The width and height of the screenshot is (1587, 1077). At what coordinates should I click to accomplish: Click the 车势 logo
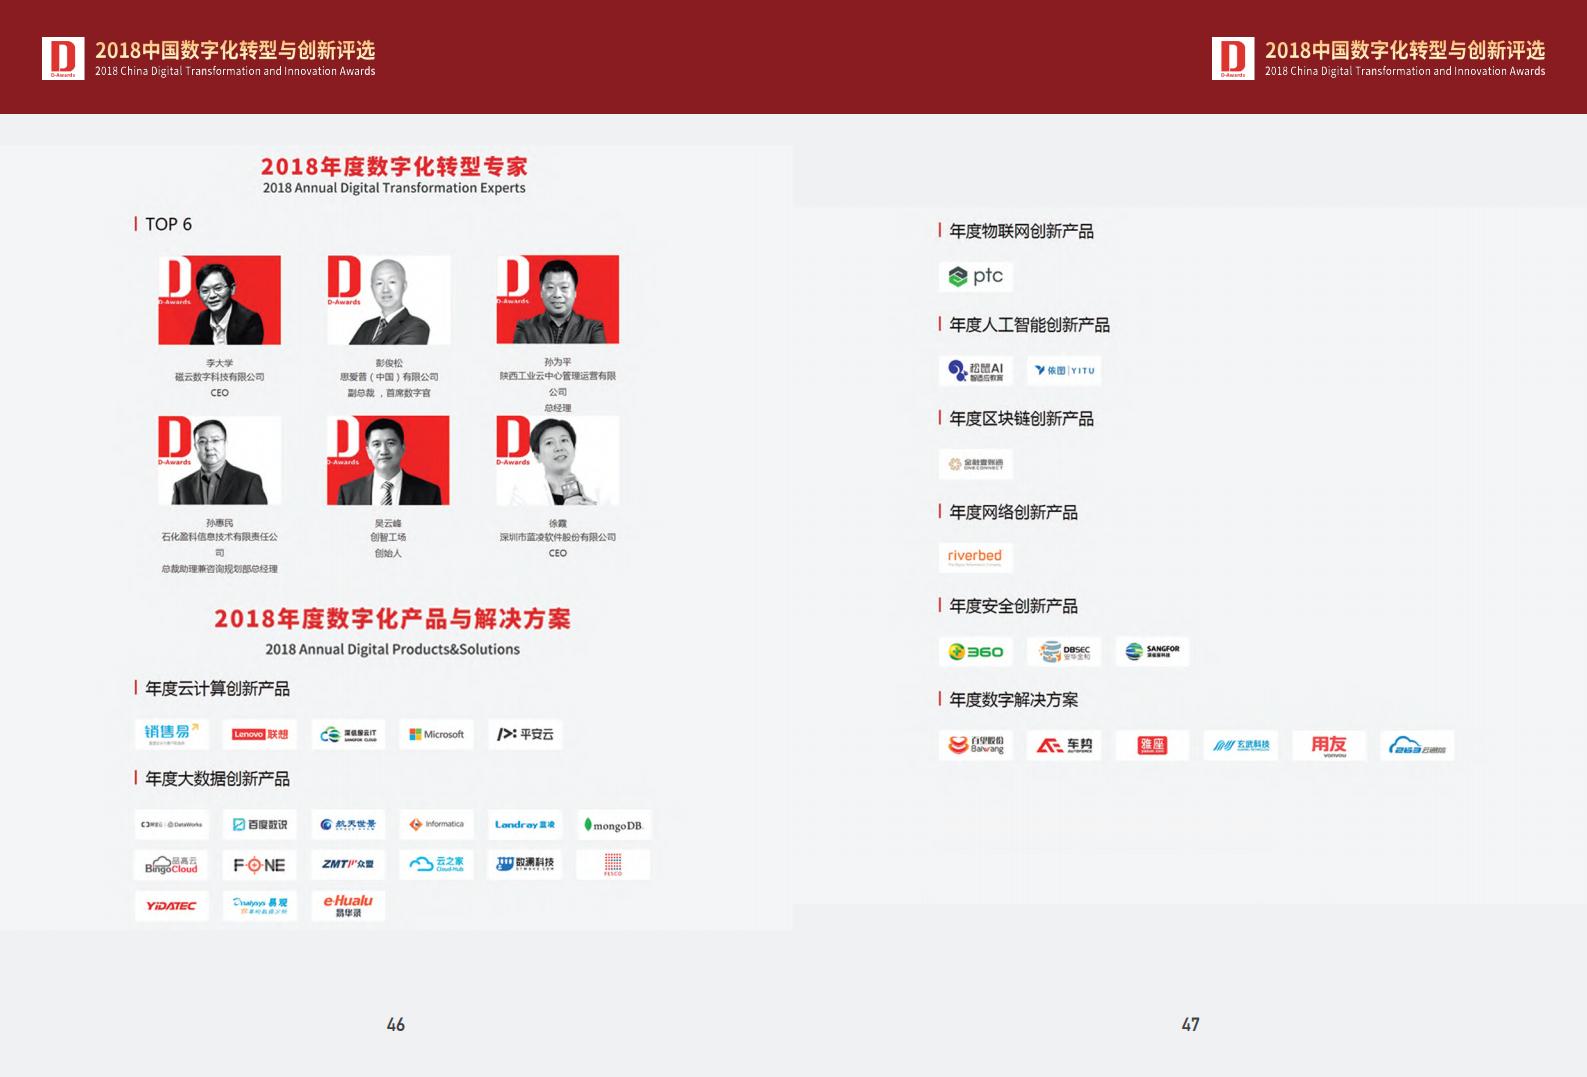pyautogui.click(x=1064, y=746)
